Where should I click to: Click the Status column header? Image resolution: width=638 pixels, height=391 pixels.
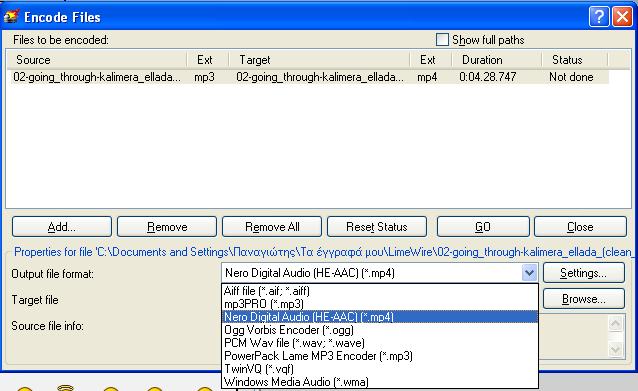pos(575,60)
